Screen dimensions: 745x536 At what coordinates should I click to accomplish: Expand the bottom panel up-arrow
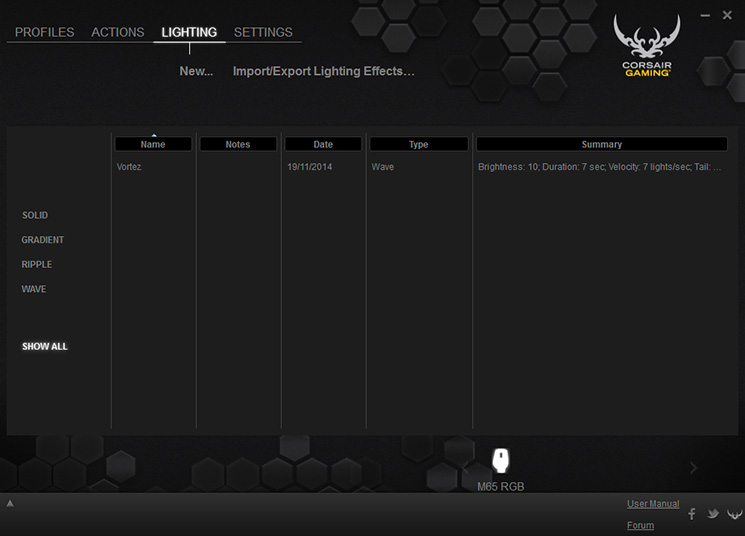(x=10, y=503)
